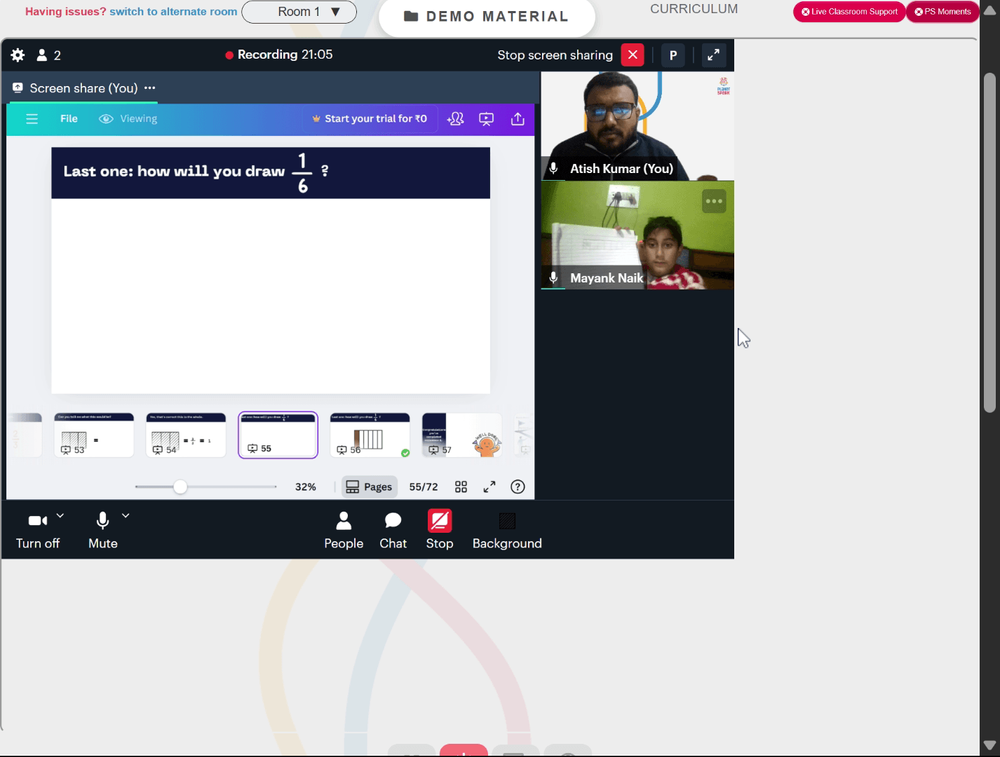
Task: Open the DEMO MATERIAL tab
Action: (x=487, y=17)
